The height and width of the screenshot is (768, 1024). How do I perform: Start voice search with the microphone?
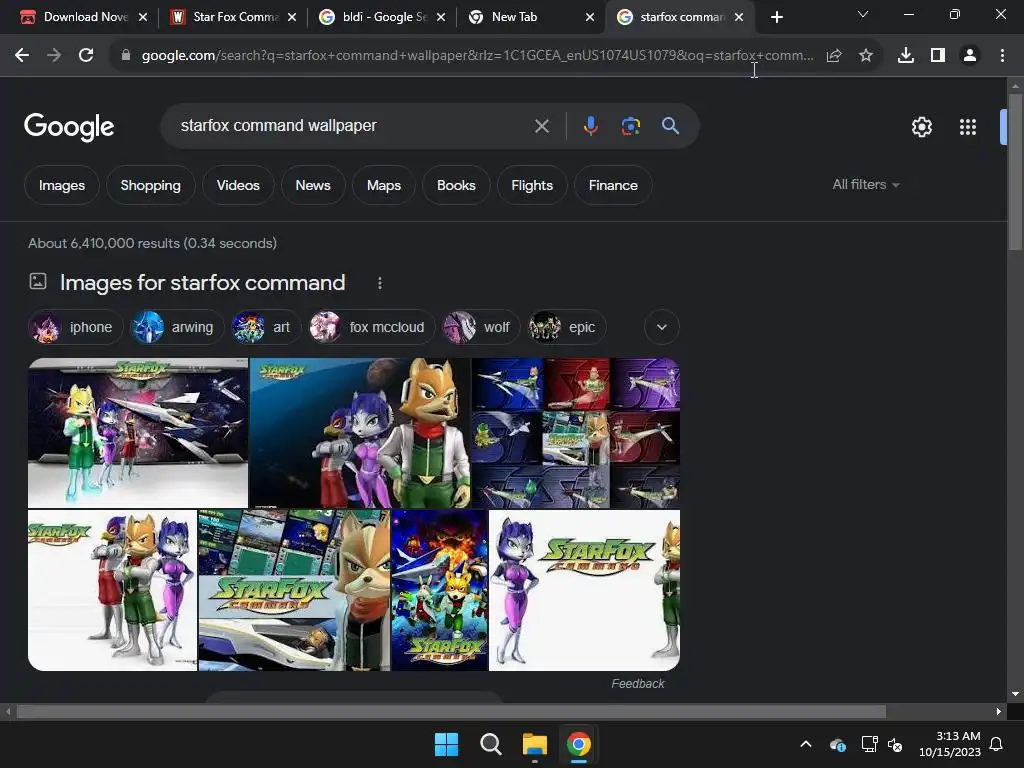pos(590,125)
